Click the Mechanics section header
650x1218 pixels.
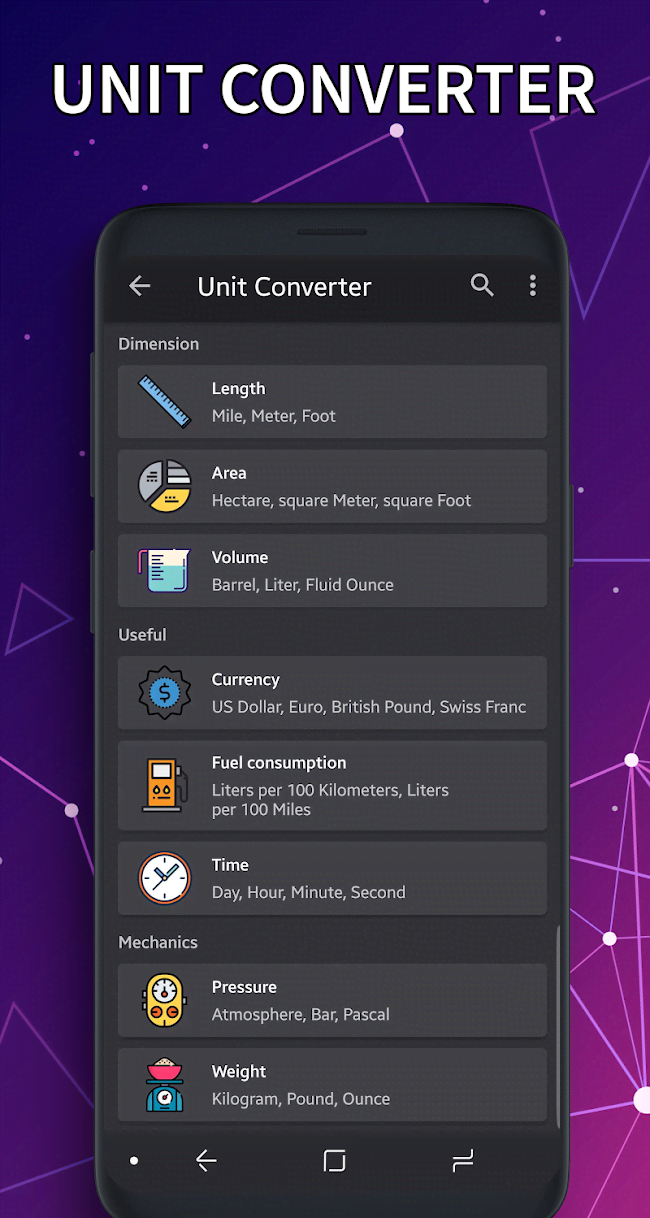point(158,942)
